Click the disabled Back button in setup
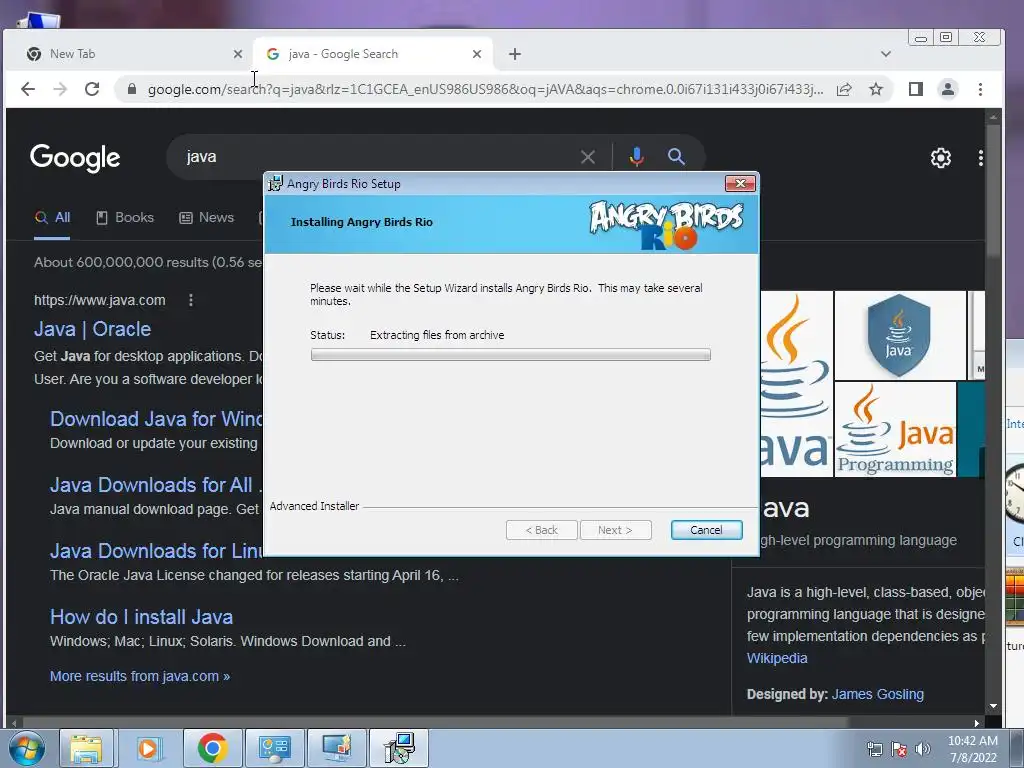 [541, 530]
